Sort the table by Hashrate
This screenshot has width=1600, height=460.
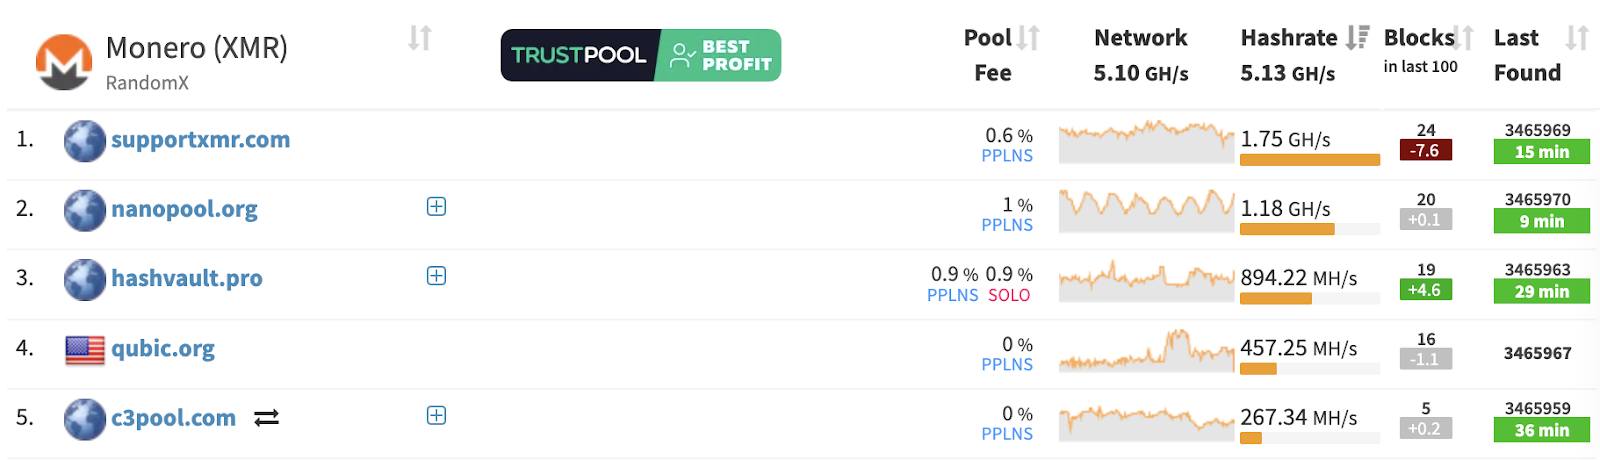[1357, 38]
